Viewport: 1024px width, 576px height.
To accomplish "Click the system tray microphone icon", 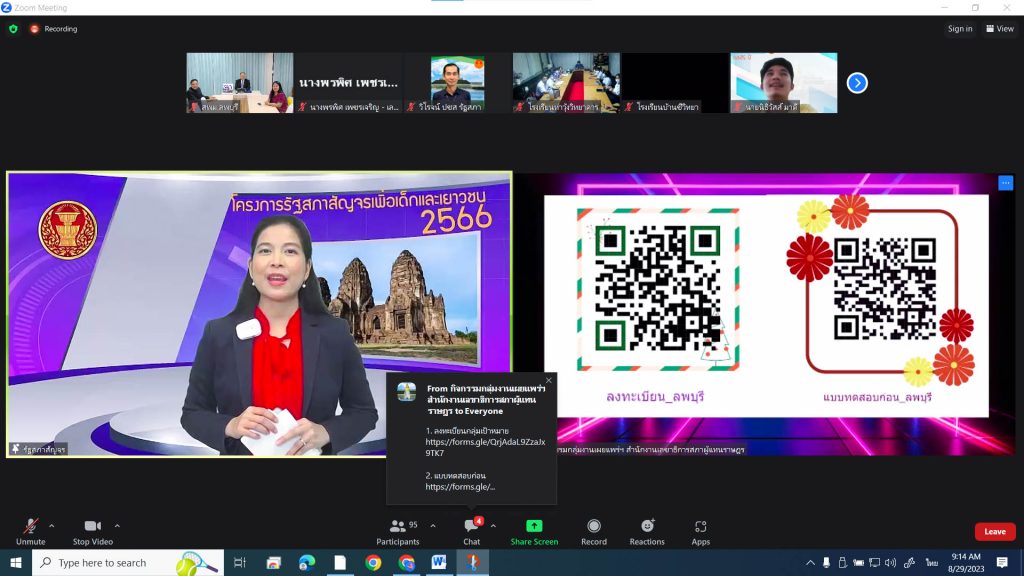I will (827, 563).
